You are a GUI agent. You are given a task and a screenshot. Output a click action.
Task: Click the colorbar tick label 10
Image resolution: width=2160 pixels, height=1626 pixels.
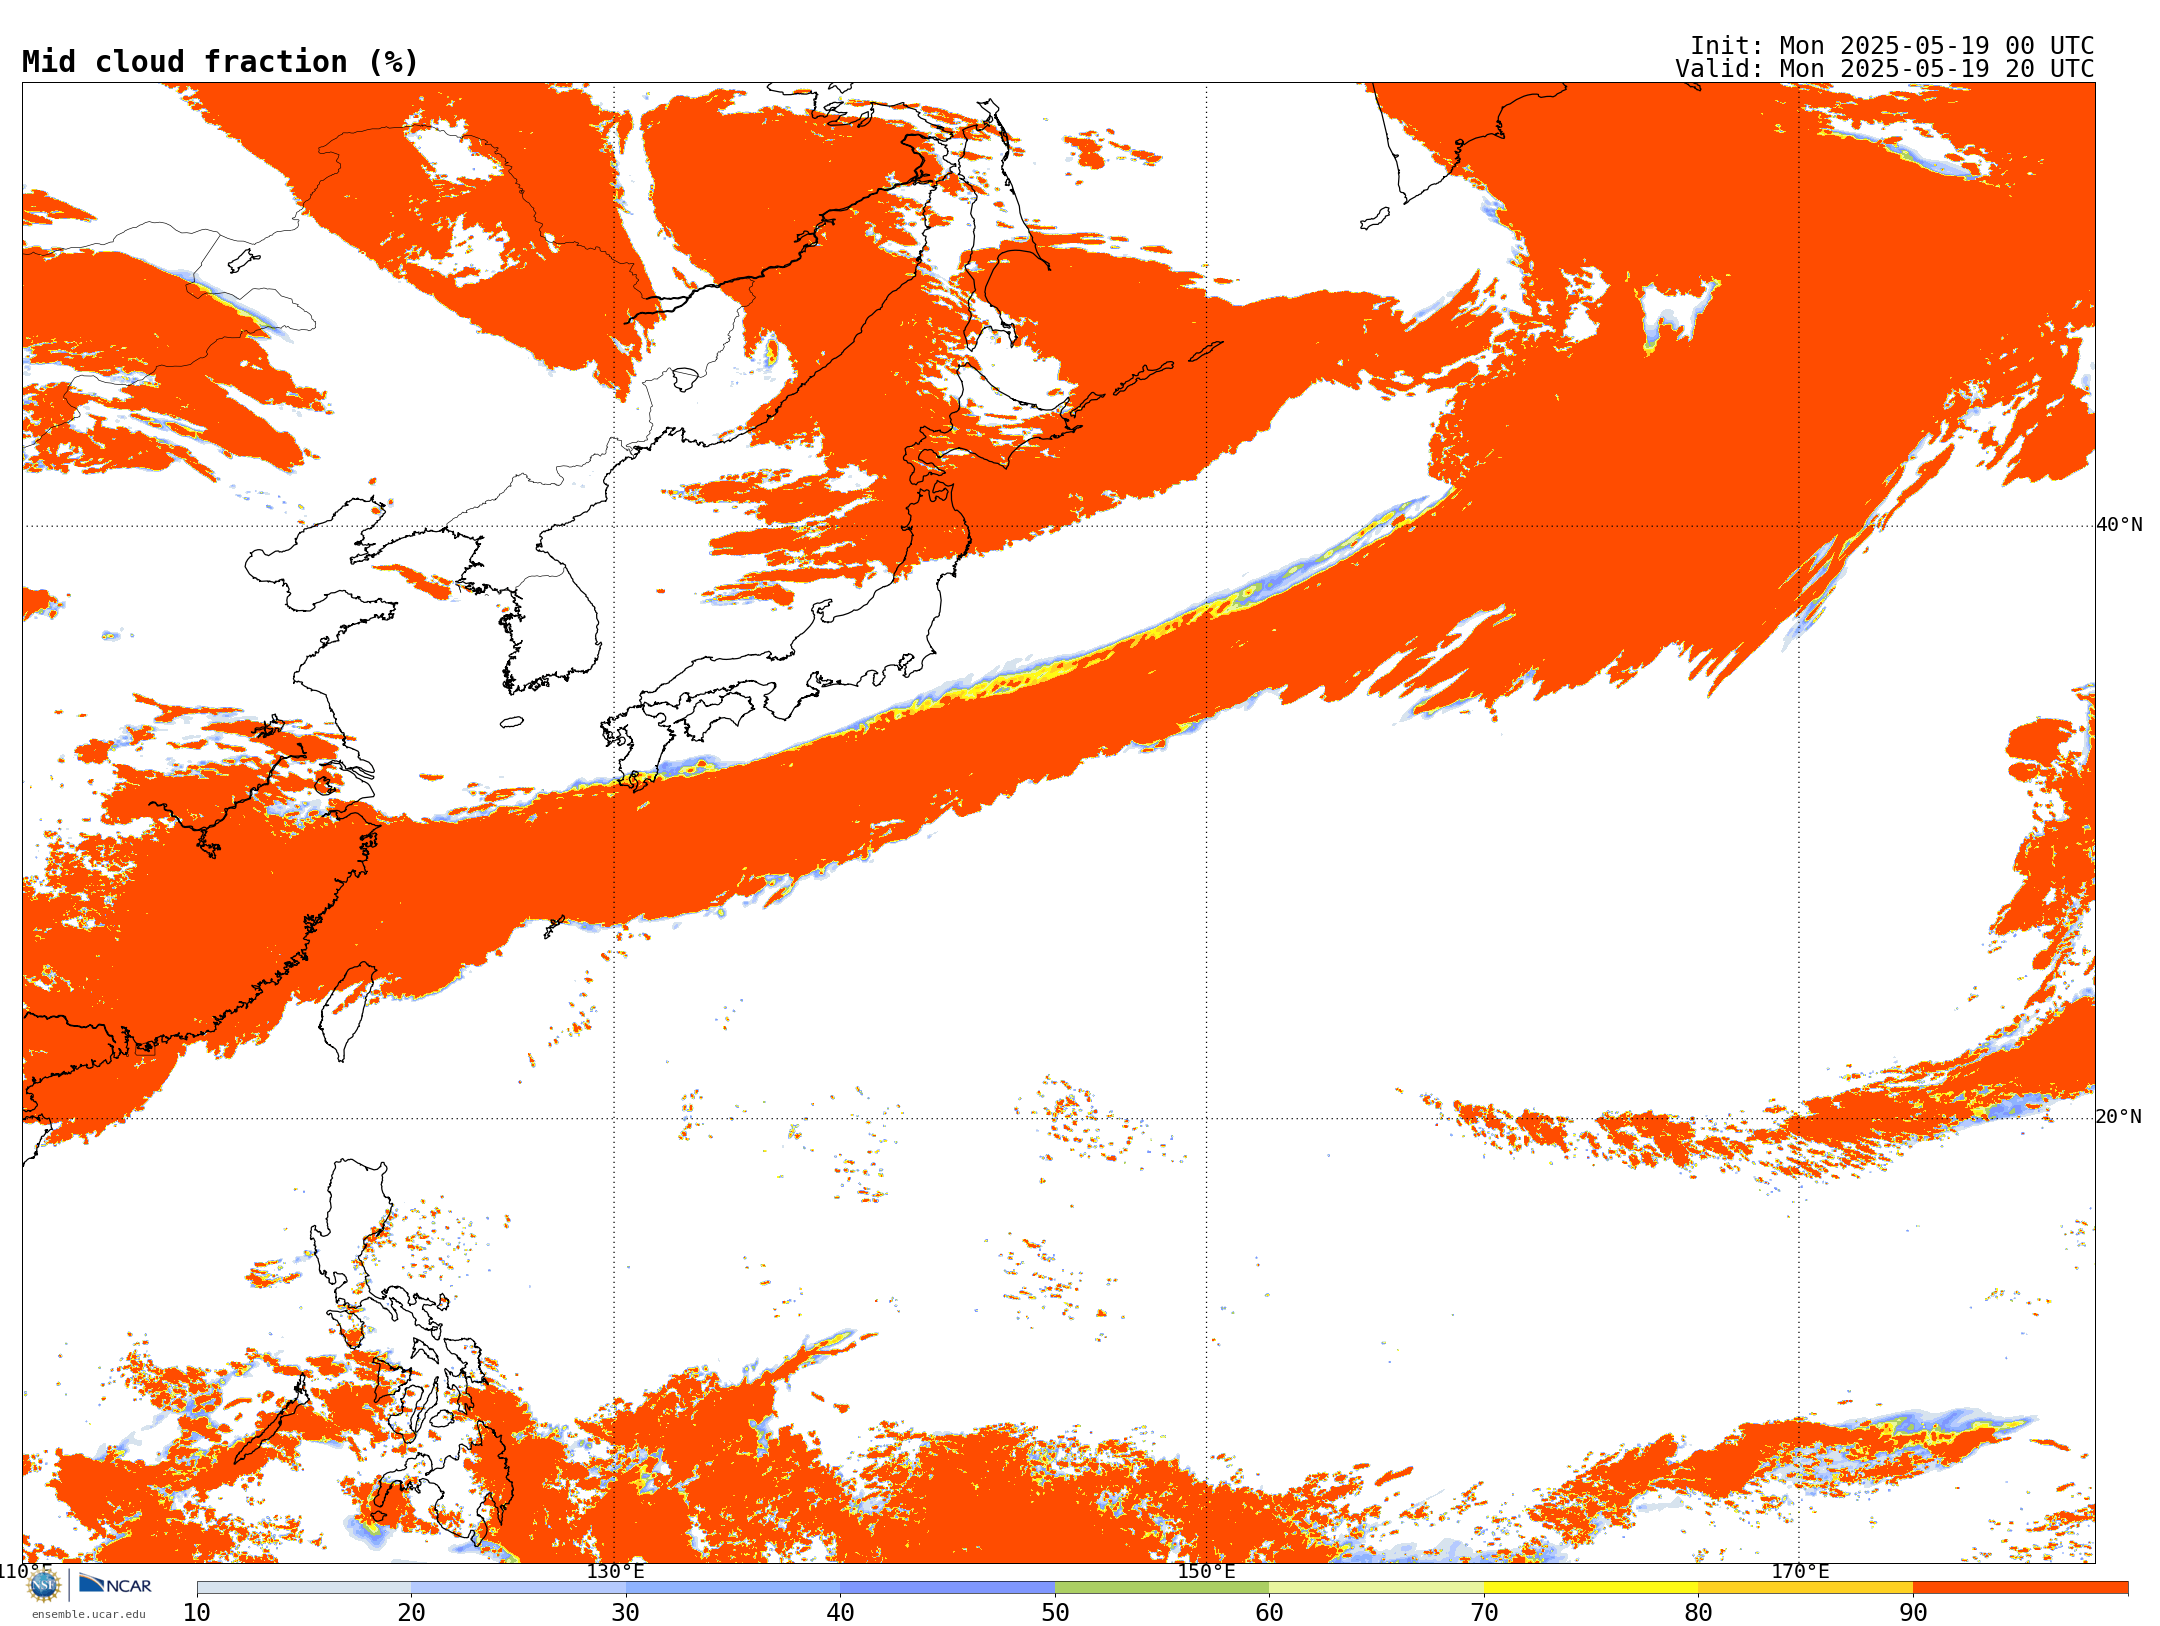tap(197, 1613)
